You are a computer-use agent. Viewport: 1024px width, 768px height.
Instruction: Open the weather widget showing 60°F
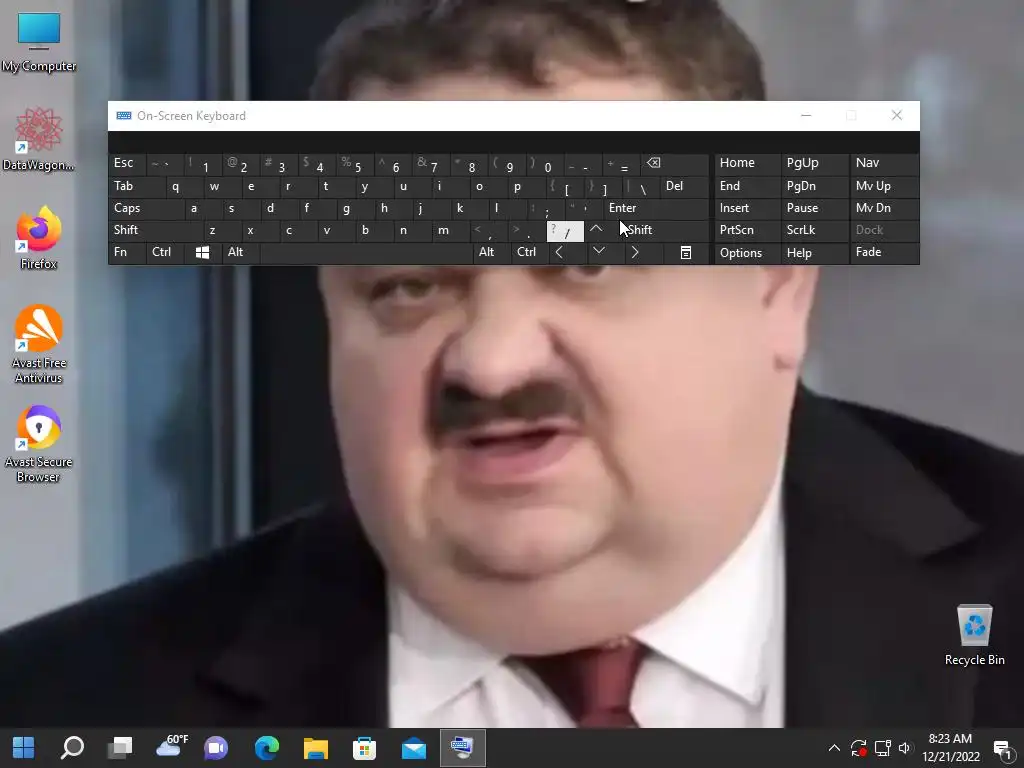(x=171, y=748)
